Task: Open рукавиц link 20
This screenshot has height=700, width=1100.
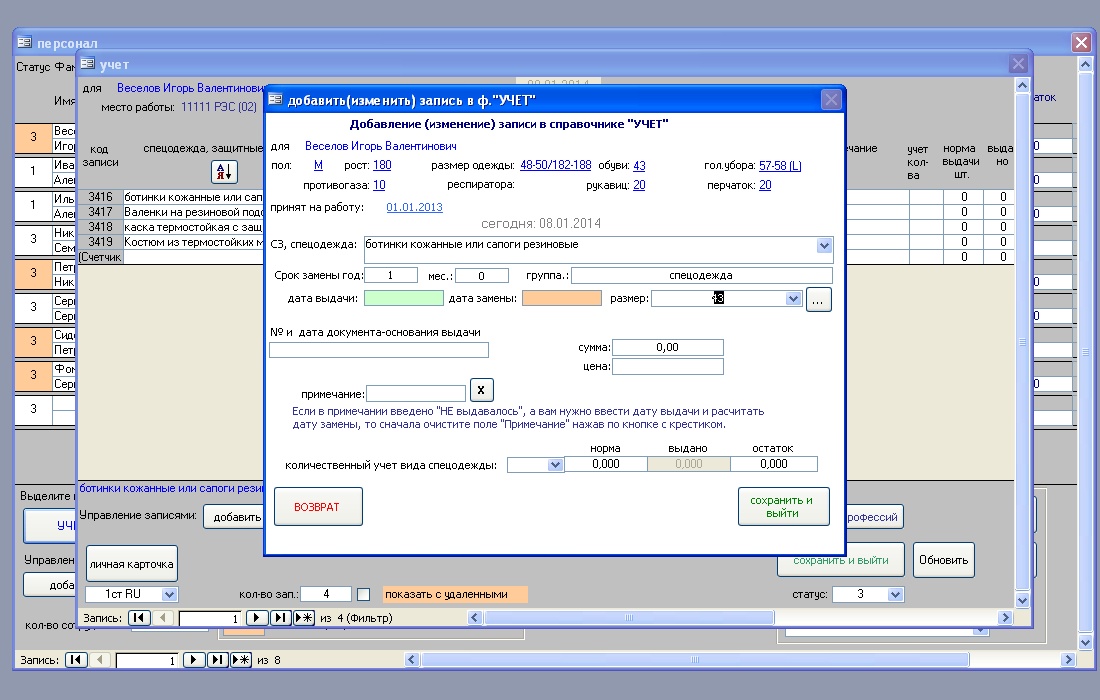Action: tap(639, 185)
